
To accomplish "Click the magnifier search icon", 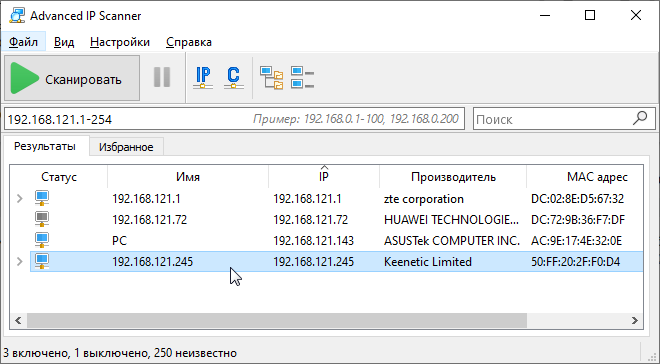I will click(x=640, y=118).
